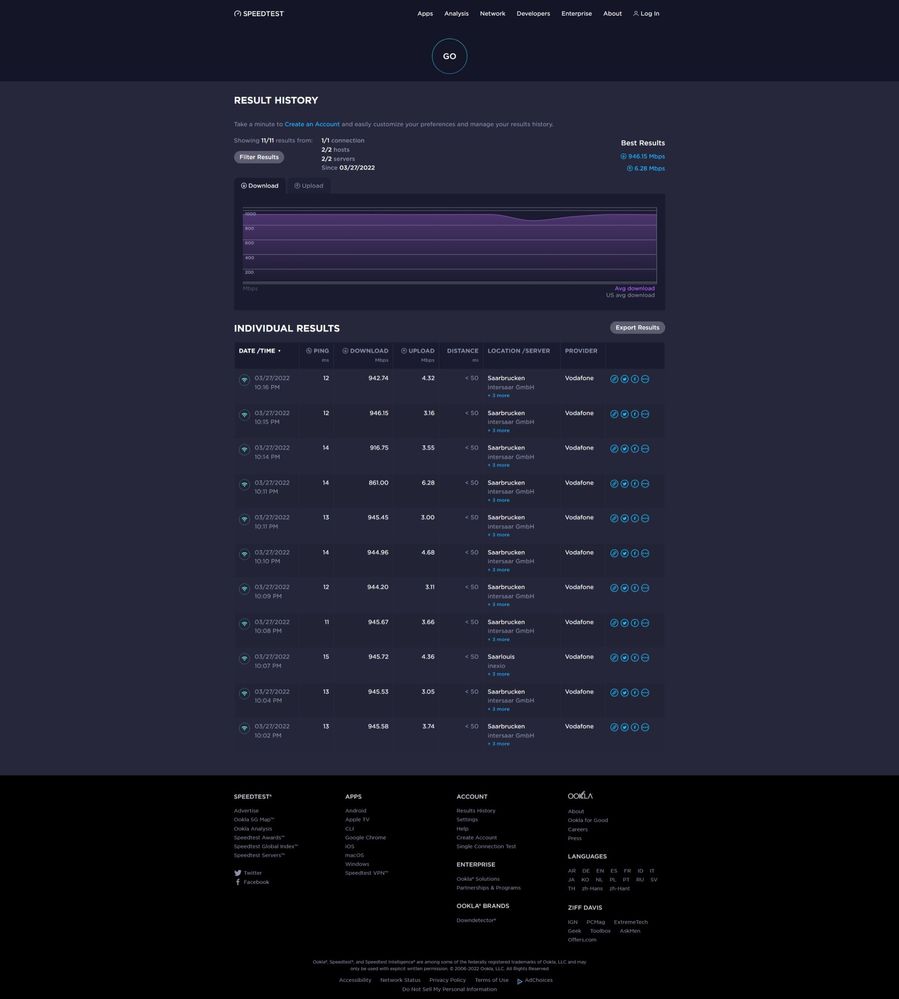Start a test with the GO button
Image resolution: width=899 pixels, height=999 pixels.
pyautogui.click(x=449, y=56)
